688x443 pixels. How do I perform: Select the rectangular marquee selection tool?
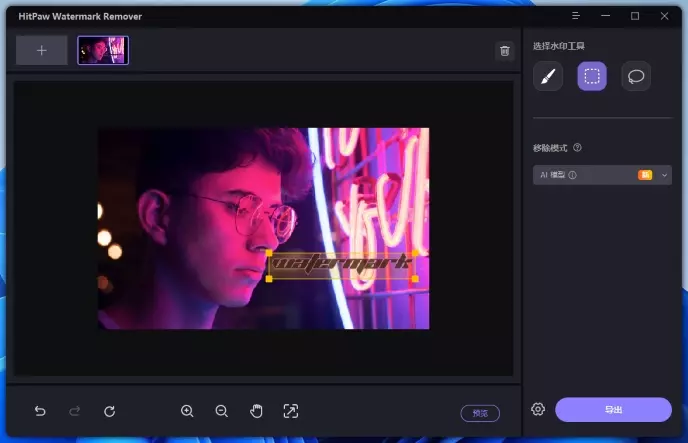point(592,76)
